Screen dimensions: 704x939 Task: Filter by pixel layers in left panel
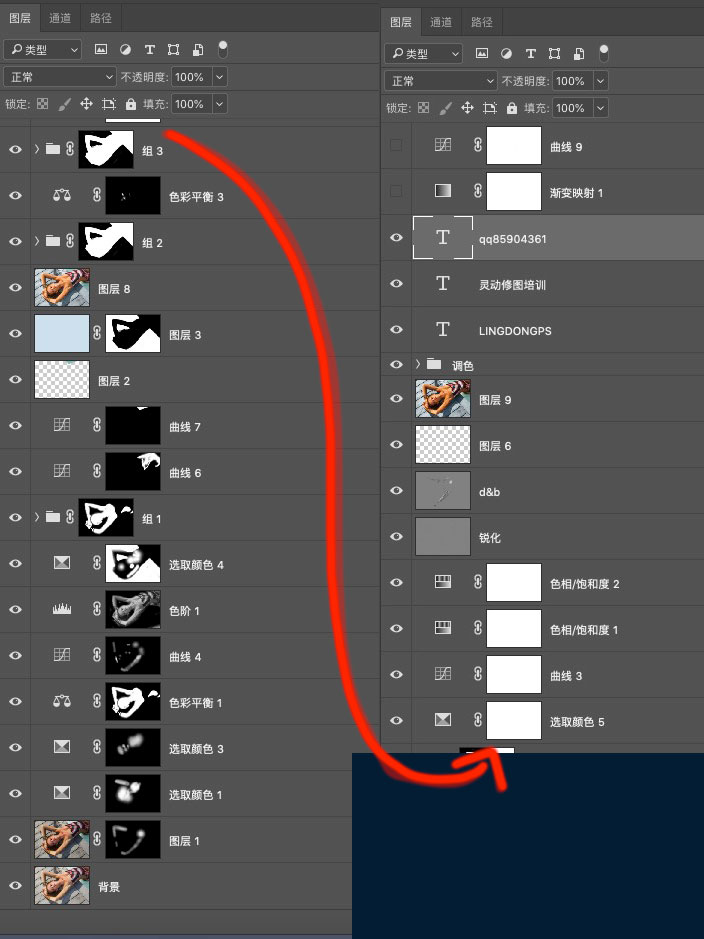pos(101,49)
